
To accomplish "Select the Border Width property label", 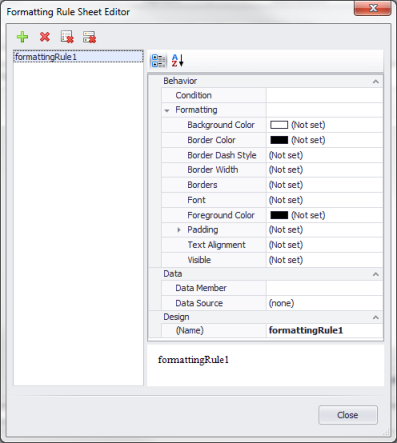I will tap(213, 170).
